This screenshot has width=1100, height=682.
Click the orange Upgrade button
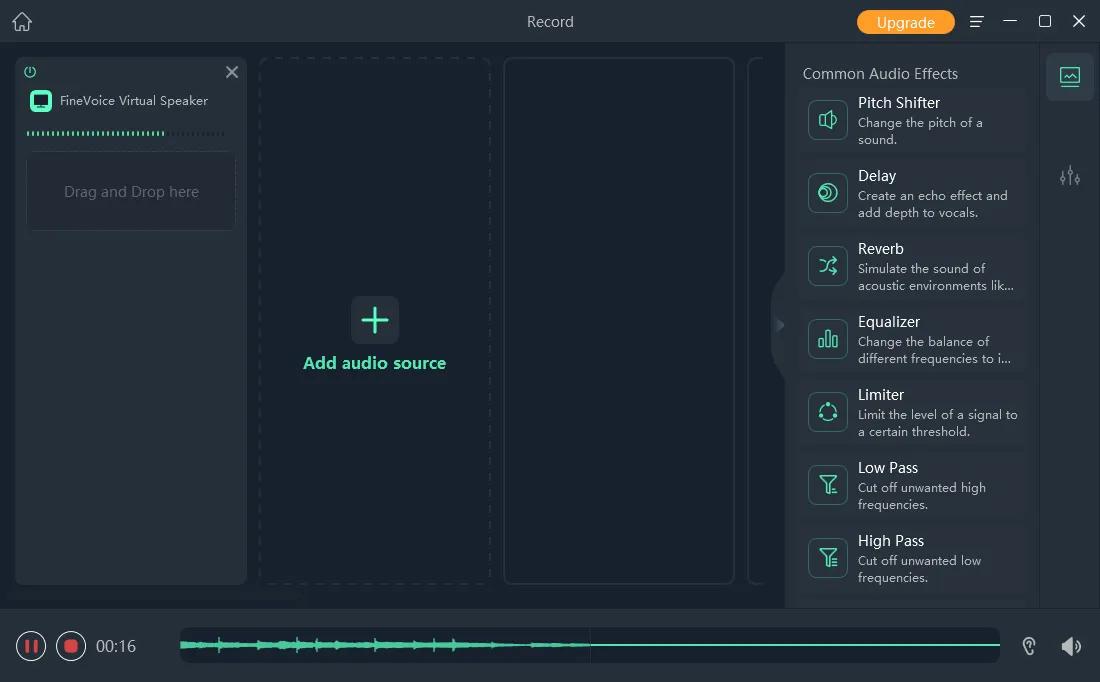click(905, 22)
